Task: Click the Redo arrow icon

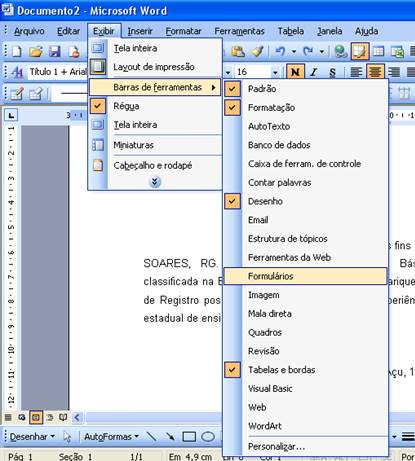Action: (308, 52)
